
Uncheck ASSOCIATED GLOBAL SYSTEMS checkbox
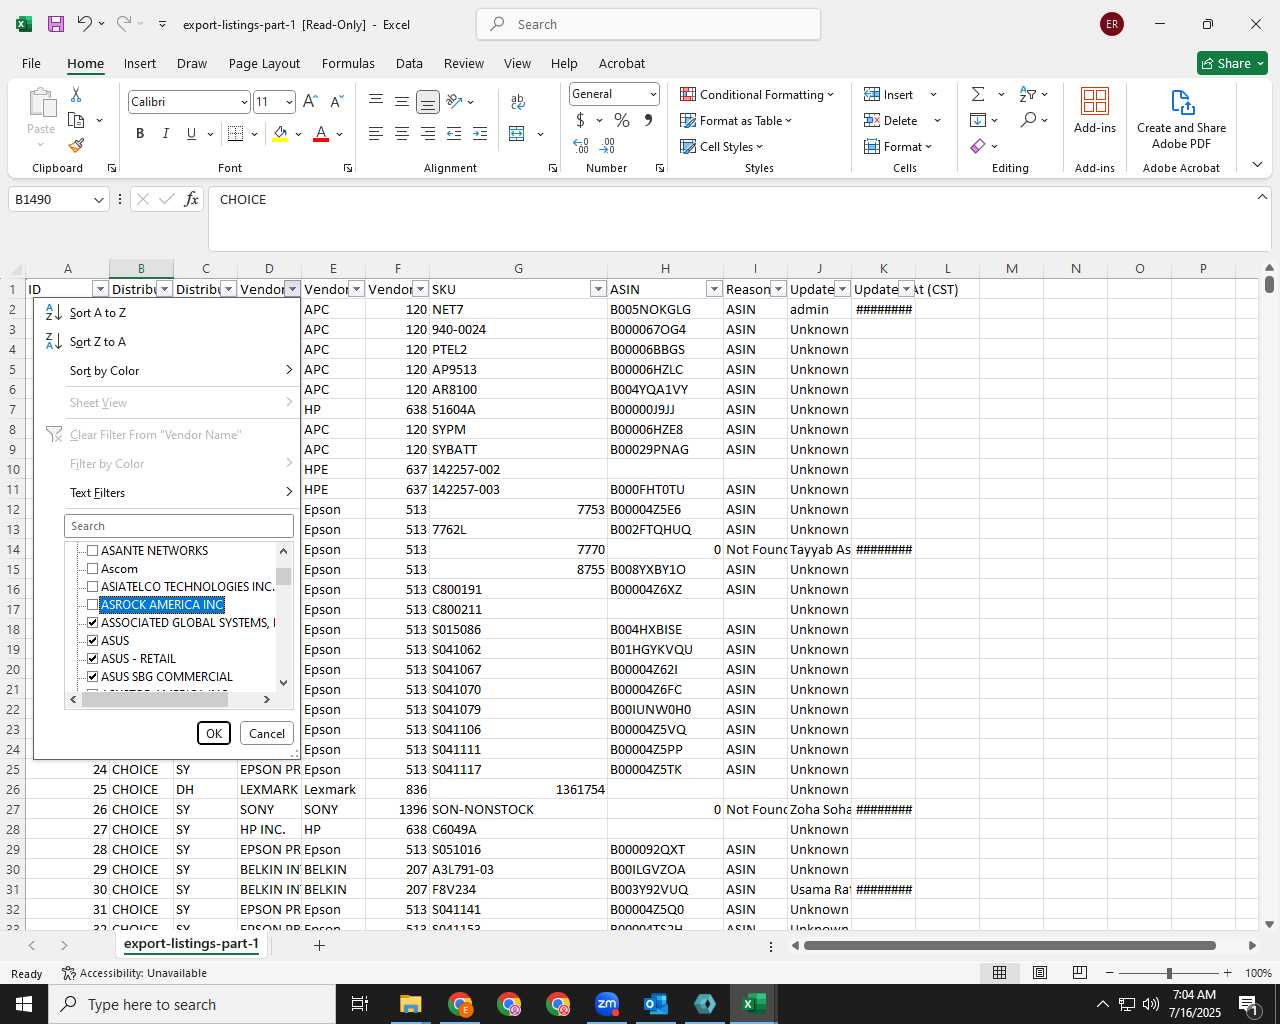coord(93,623)
